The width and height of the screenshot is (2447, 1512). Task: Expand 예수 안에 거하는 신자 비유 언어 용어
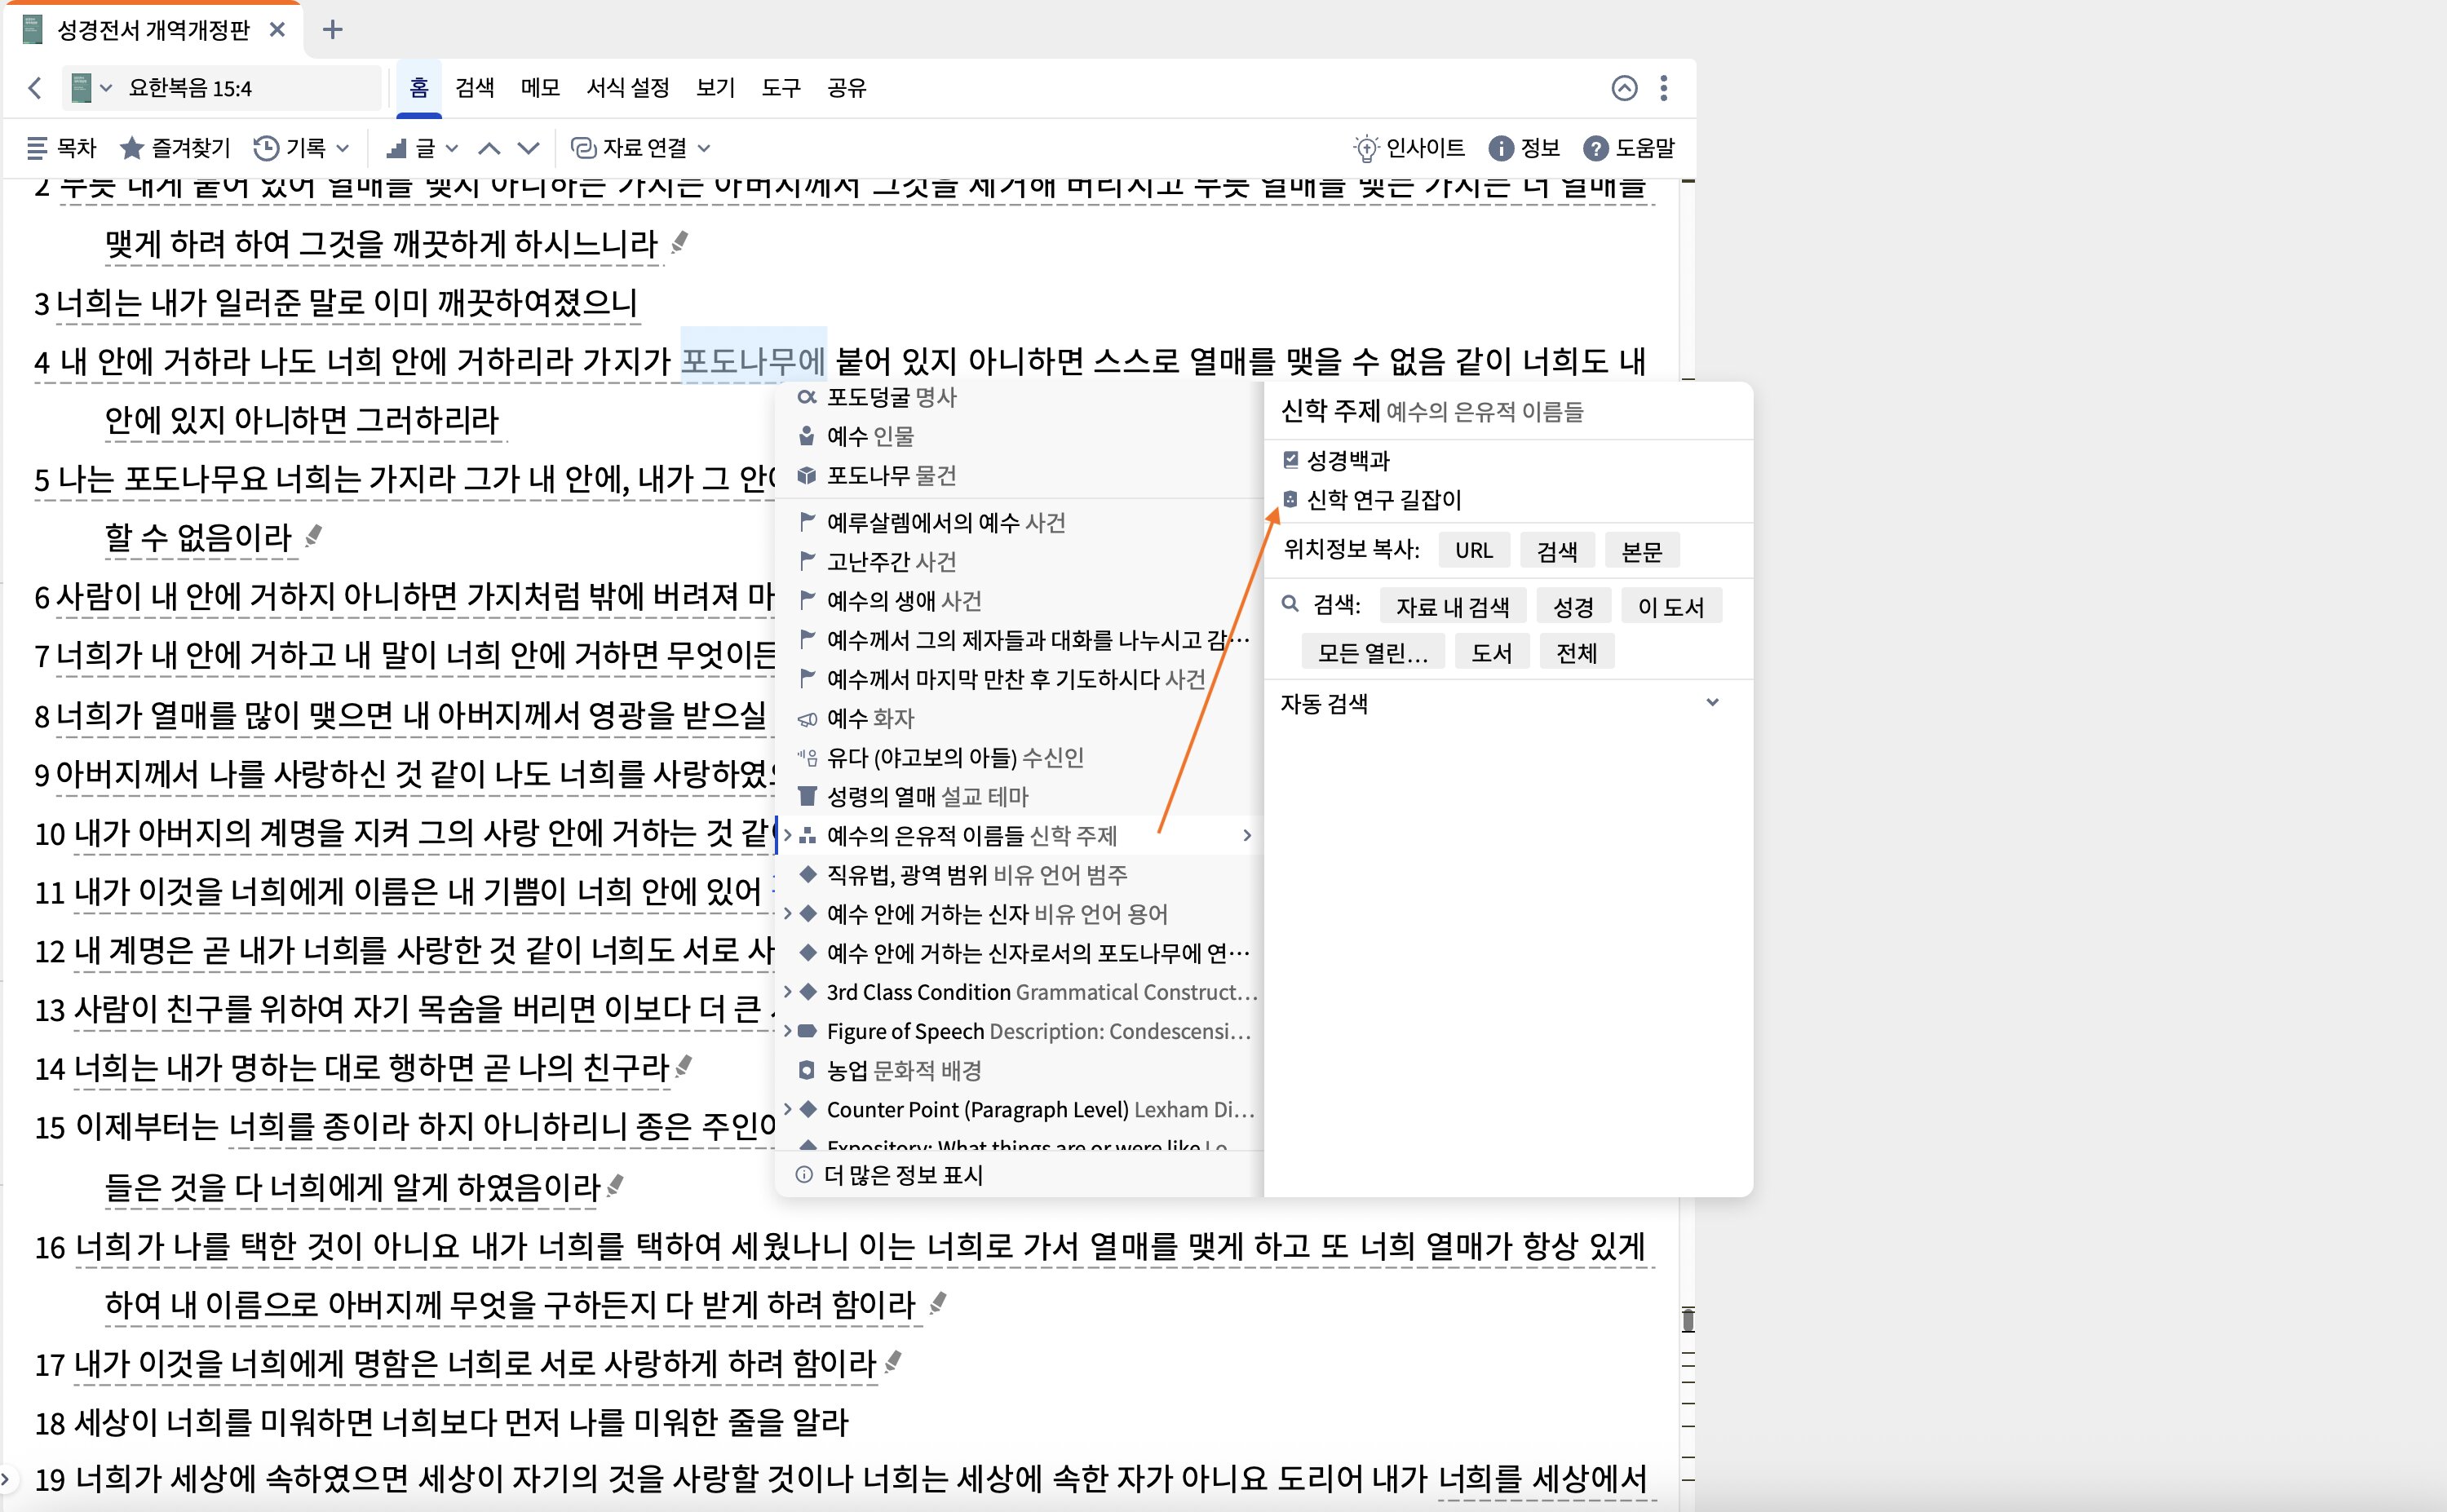pyautogui.click(x=788, y=913)
